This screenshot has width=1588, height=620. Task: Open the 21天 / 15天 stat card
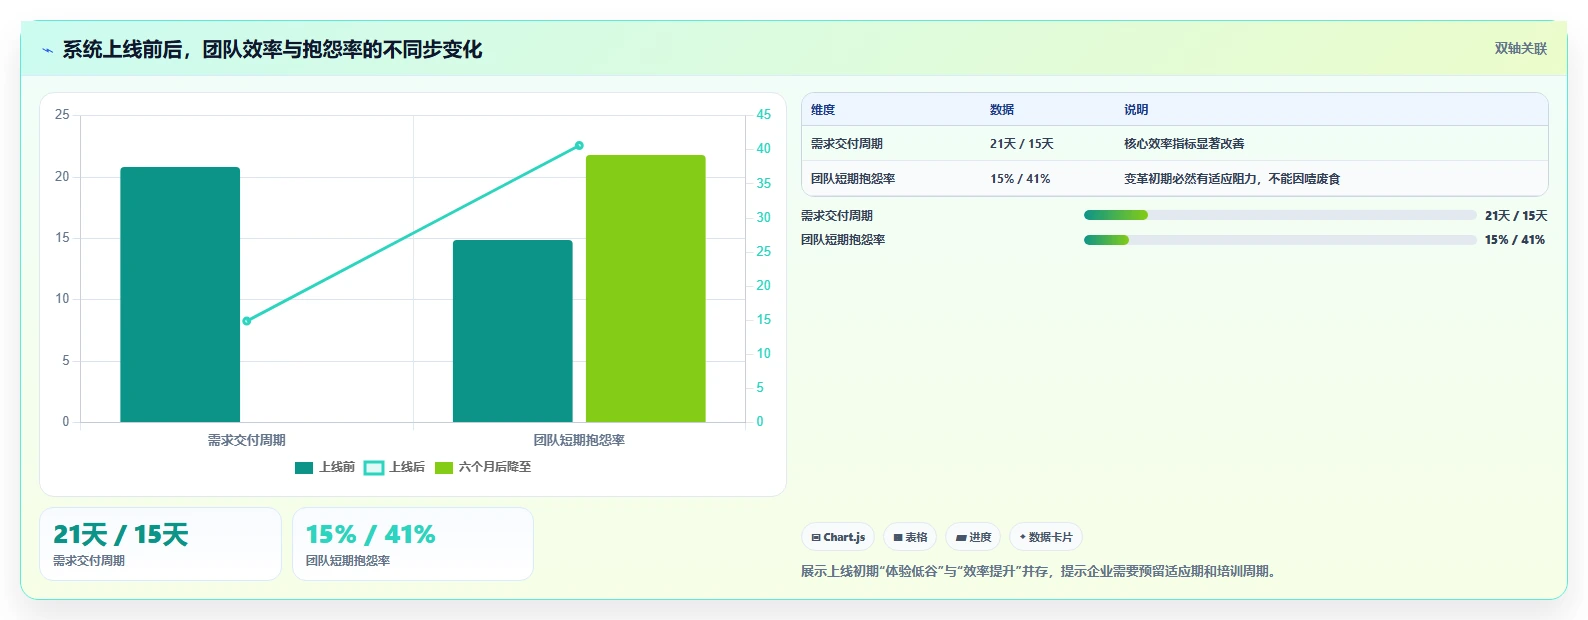160,544
